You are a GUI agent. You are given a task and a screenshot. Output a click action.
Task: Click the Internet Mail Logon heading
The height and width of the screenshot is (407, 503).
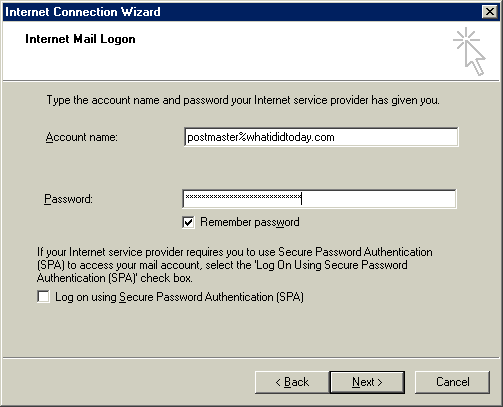(x=80, y=39)
